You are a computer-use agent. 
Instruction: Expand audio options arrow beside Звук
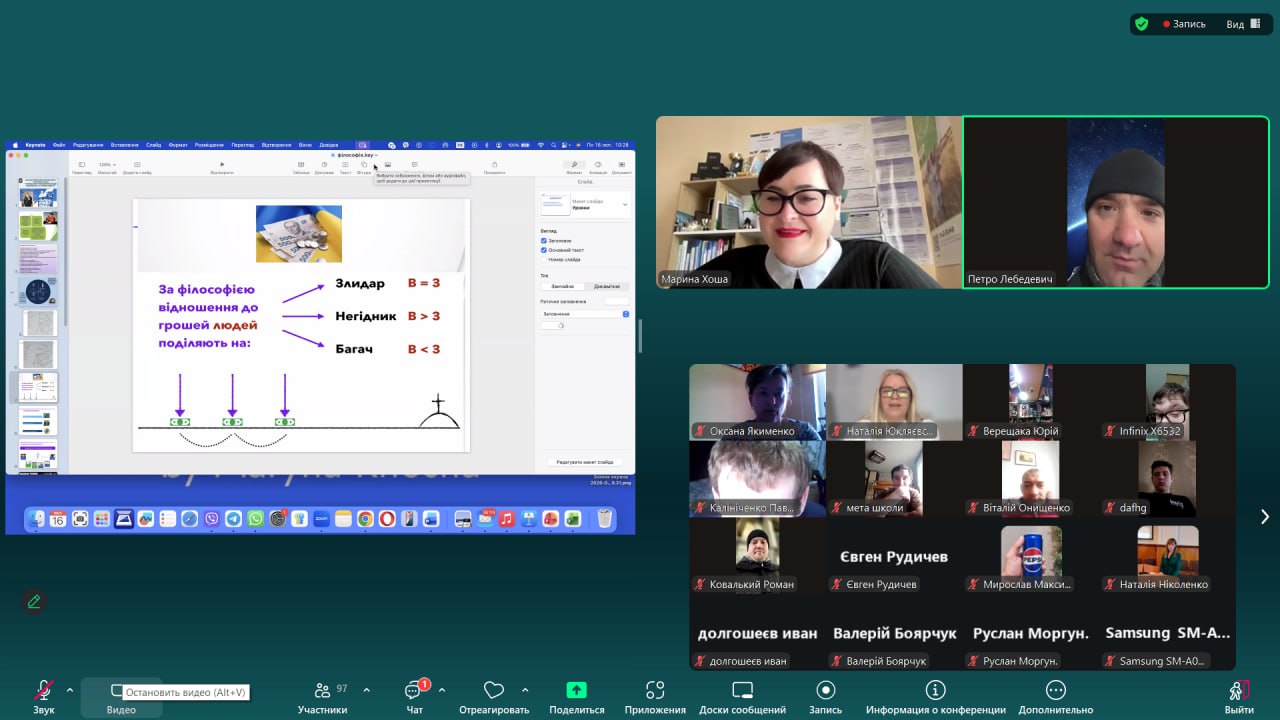[70, 690]
